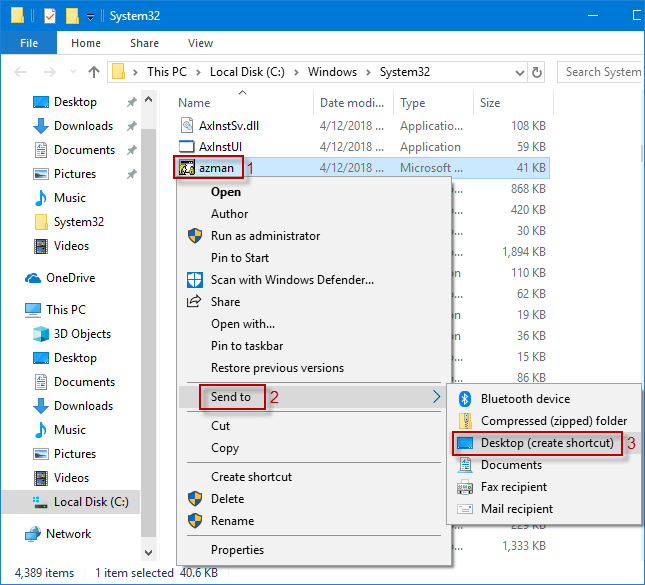Unpin Pictures using its pin icon
The width and height of the screenshot is (645, 585).
coord(132,174)
